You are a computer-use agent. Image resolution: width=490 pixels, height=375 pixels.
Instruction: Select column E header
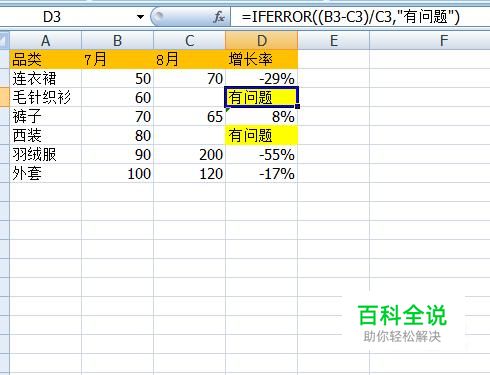[334, 41]
